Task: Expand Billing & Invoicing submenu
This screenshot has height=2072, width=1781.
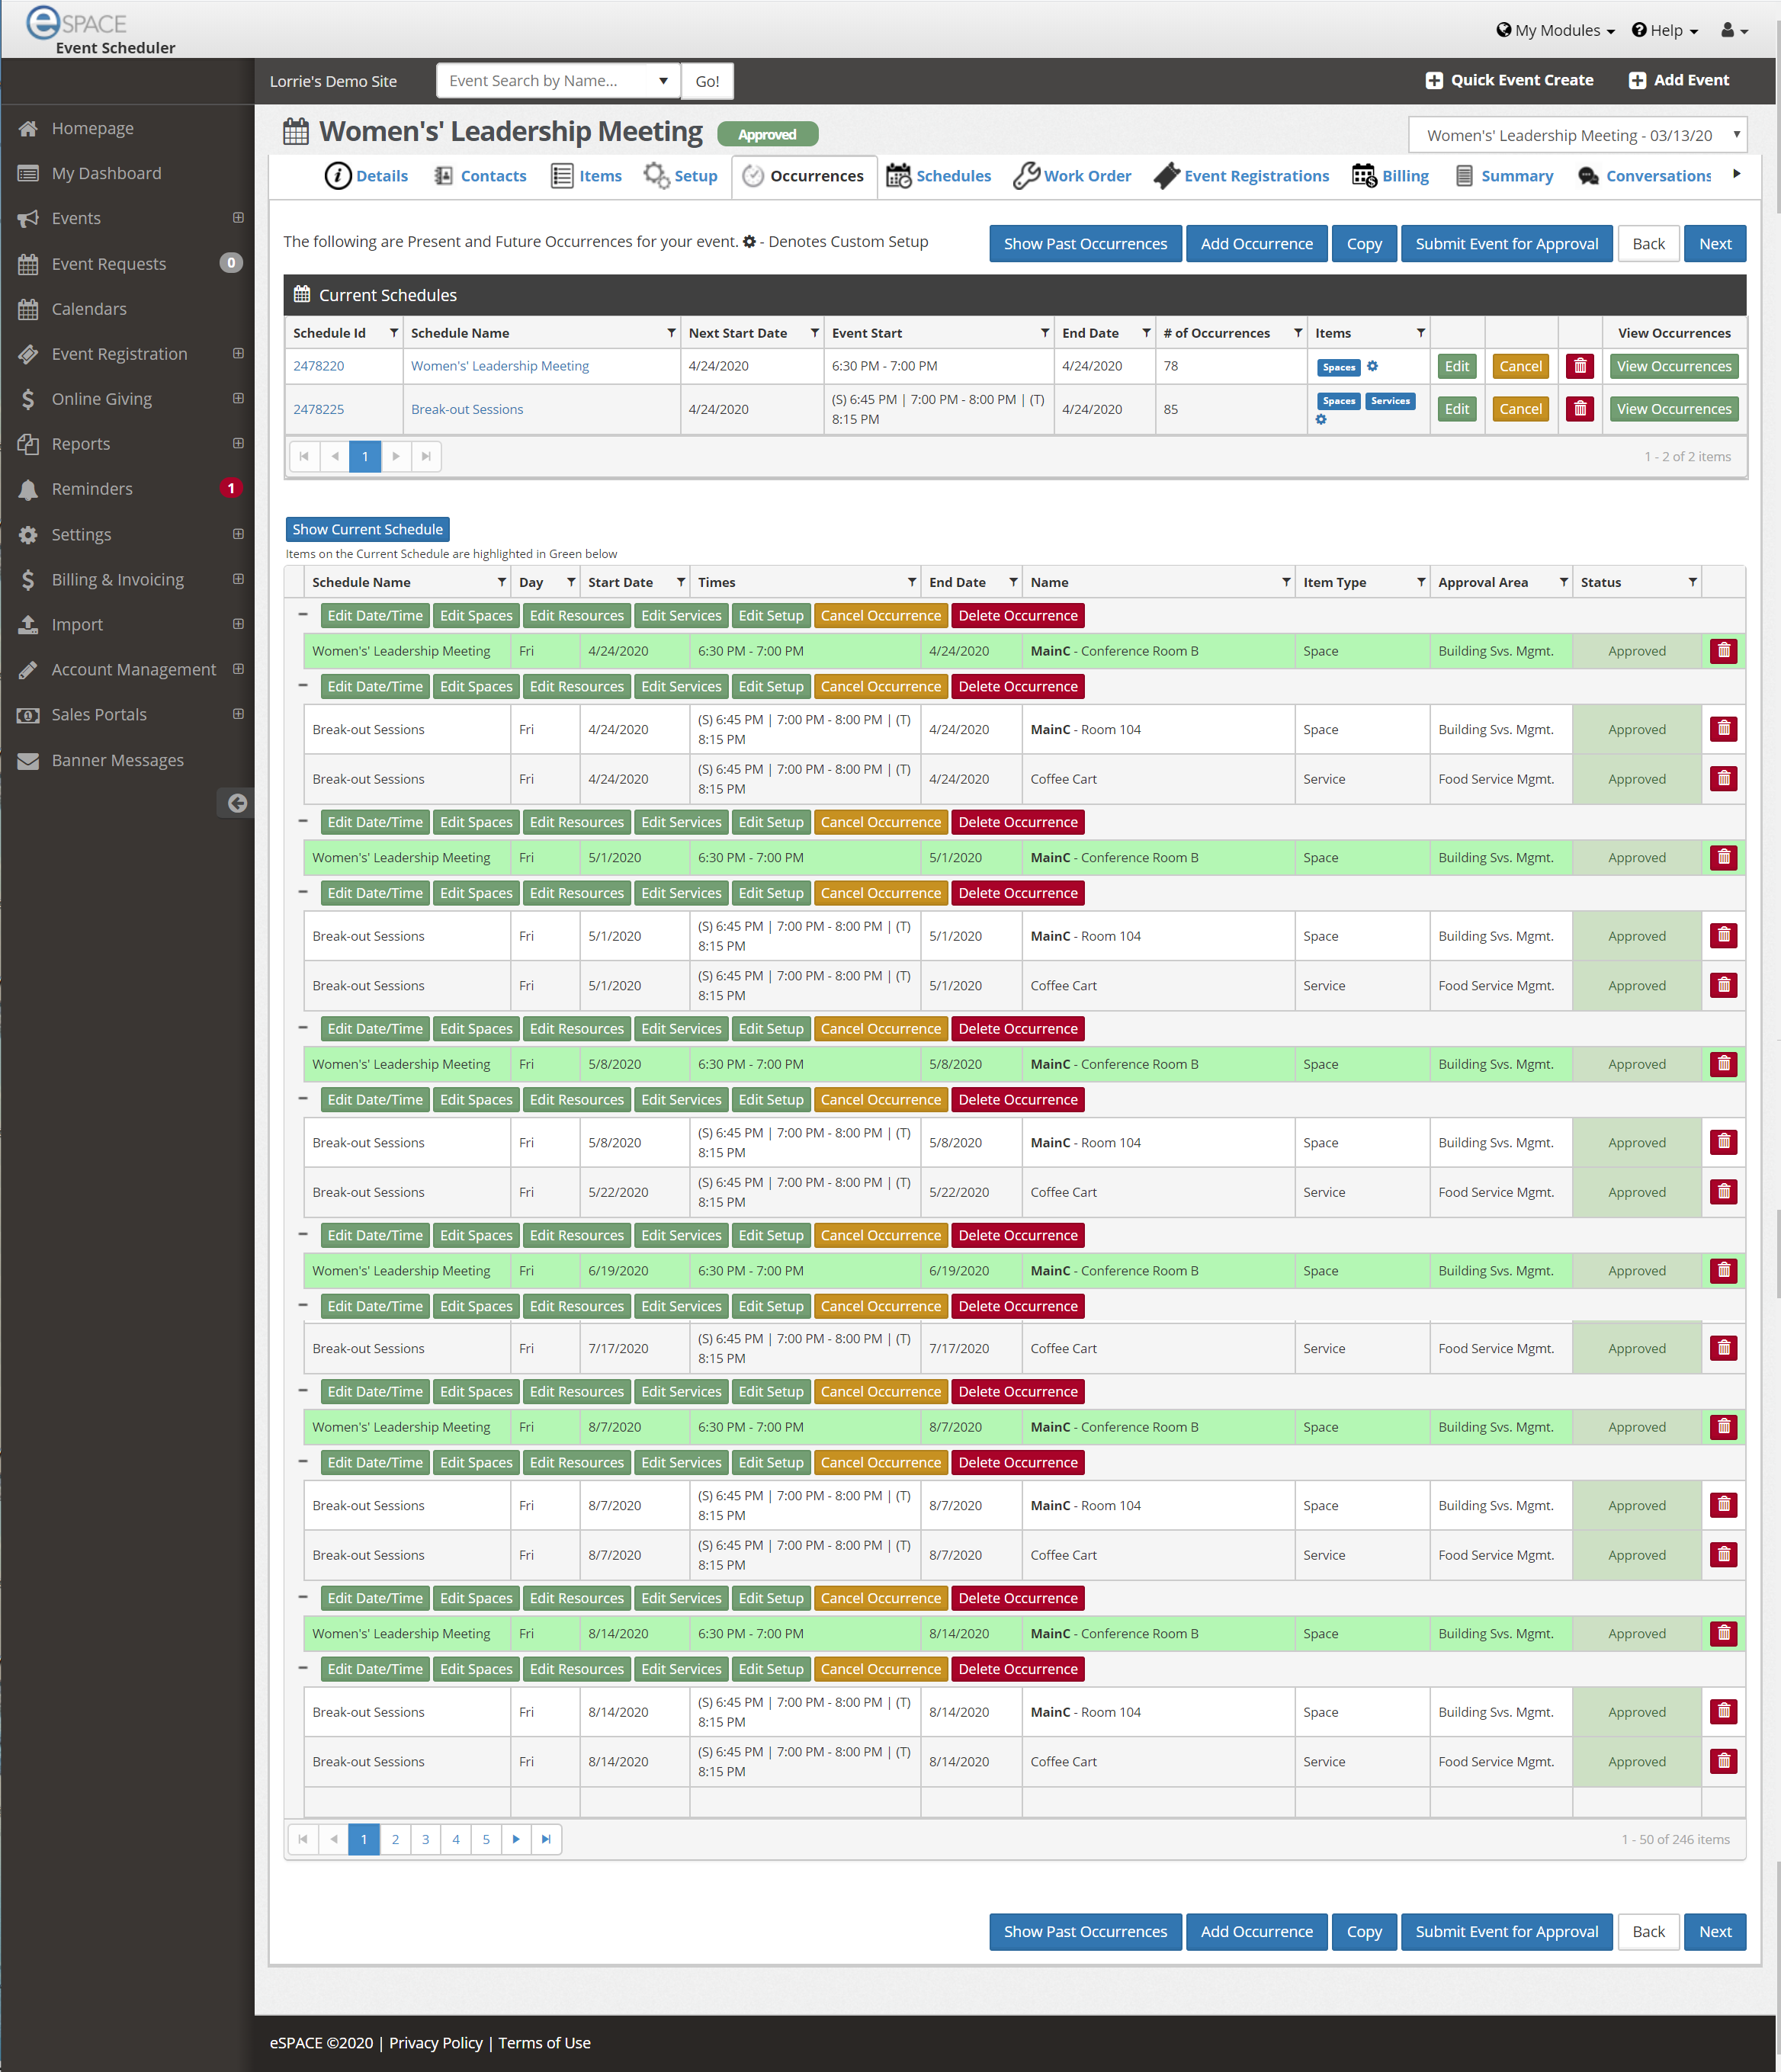Action: [238, 579]
